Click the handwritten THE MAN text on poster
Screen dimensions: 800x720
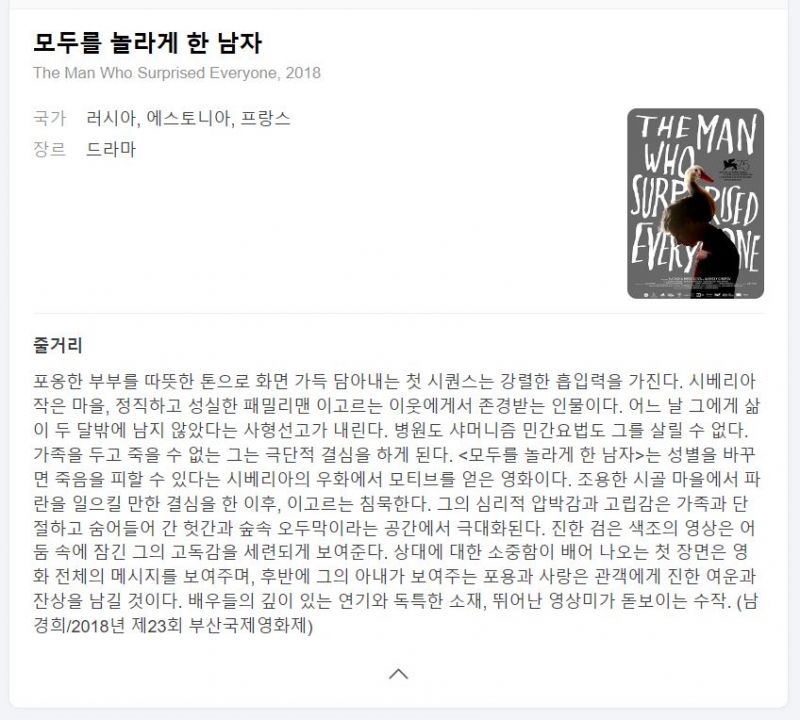(x=695, y=134)
